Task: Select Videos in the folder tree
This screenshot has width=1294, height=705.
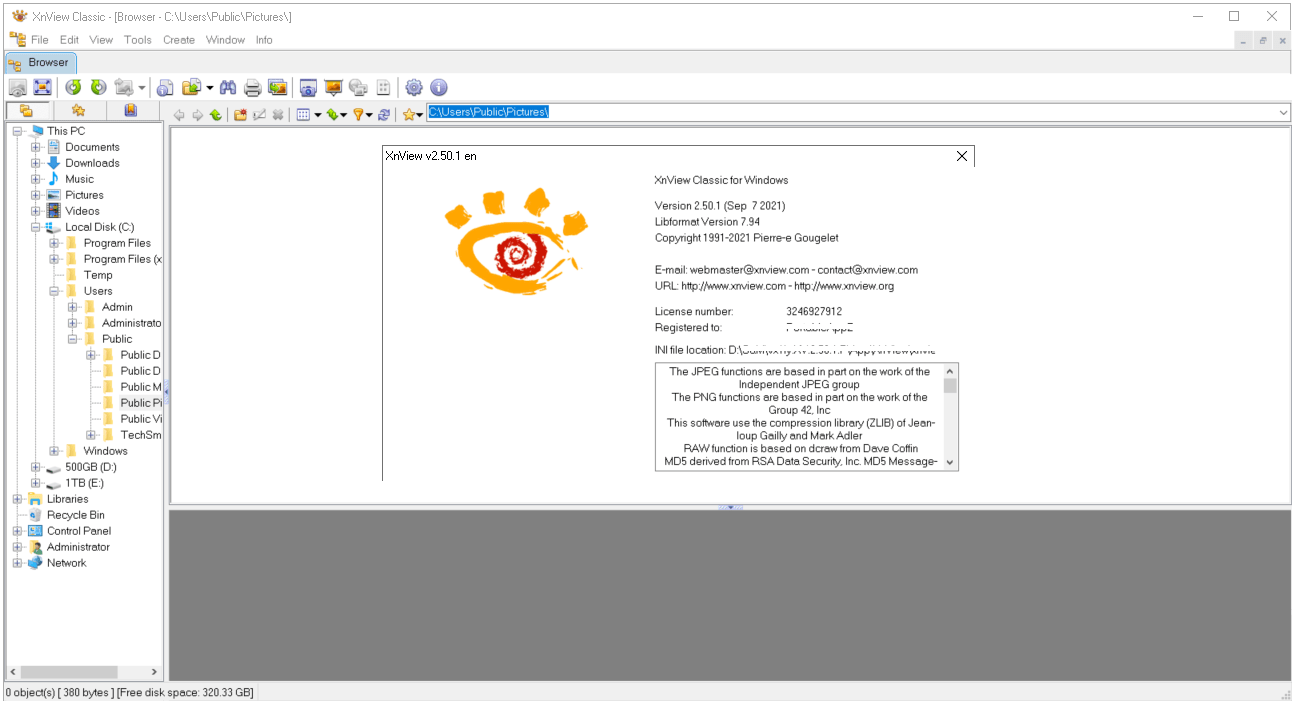Action: pos(82,211)
